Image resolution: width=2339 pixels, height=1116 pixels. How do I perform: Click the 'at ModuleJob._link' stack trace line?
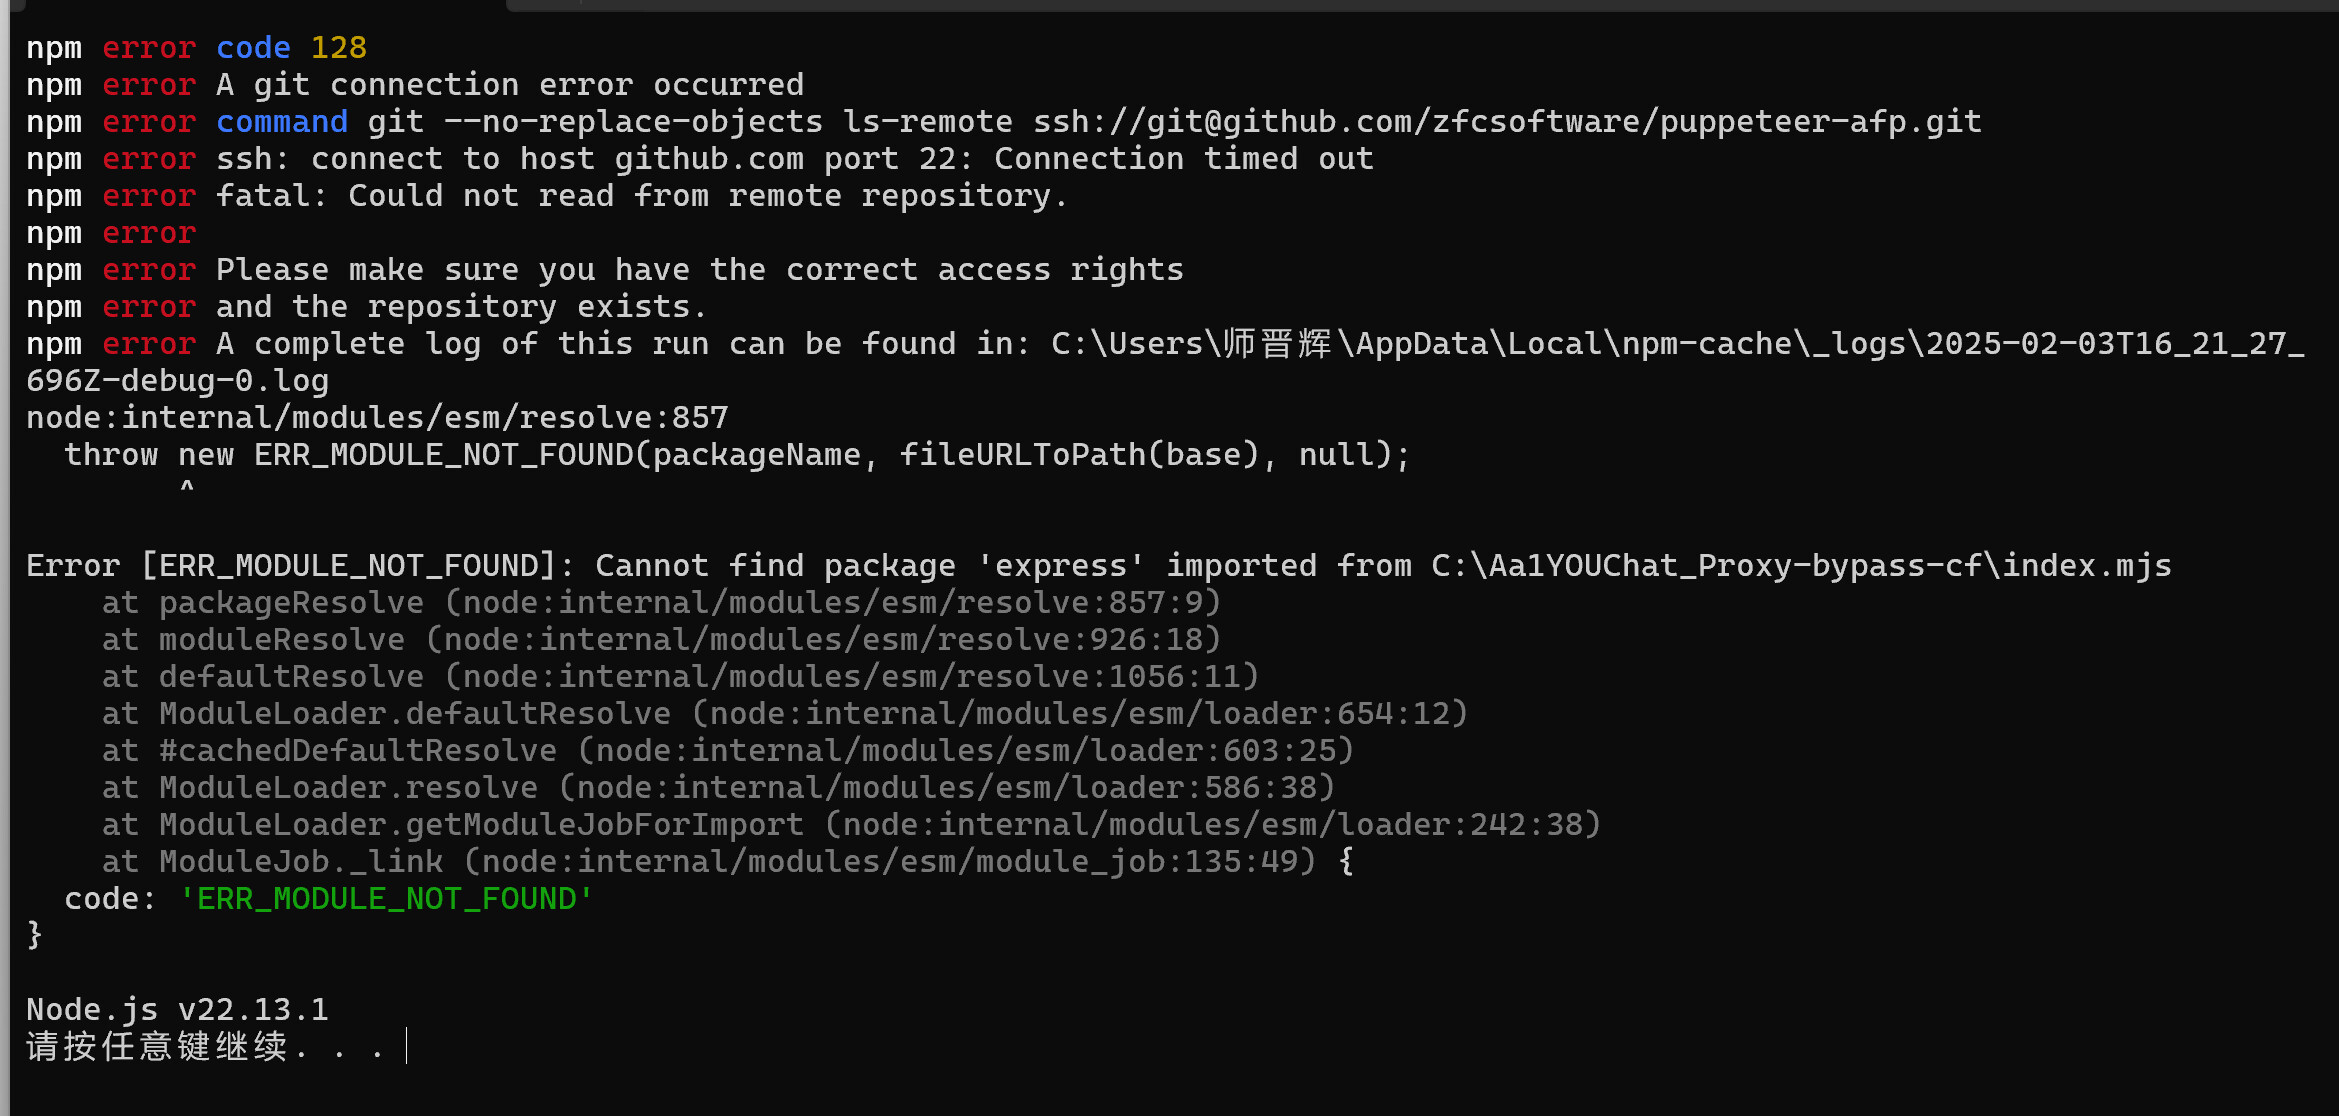(x=708, y=862)
